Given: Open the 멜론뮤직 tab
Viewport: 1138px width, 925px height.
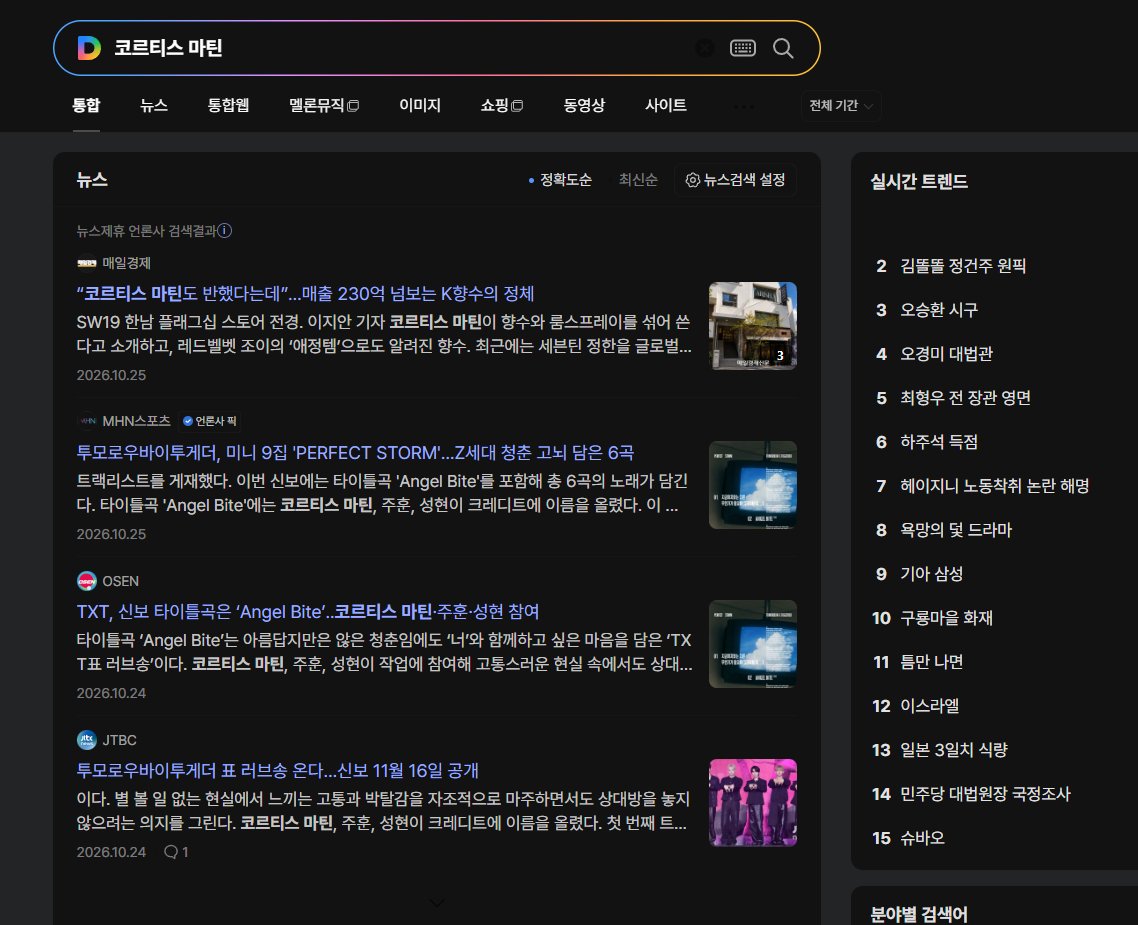Looking at the screenshot, I should [x=324, y=106].
